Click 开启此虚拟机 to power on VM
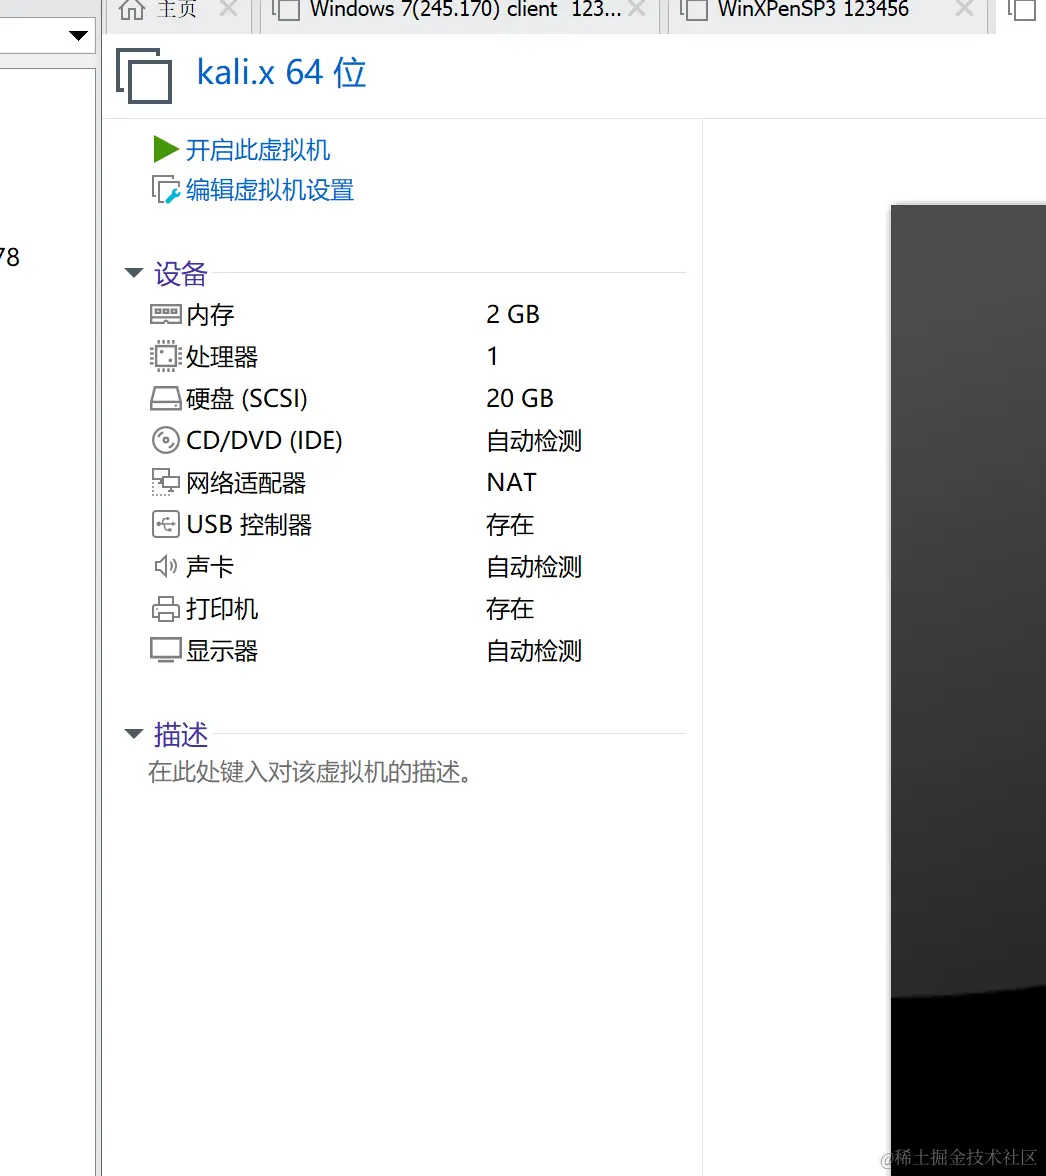 point(258,149)
